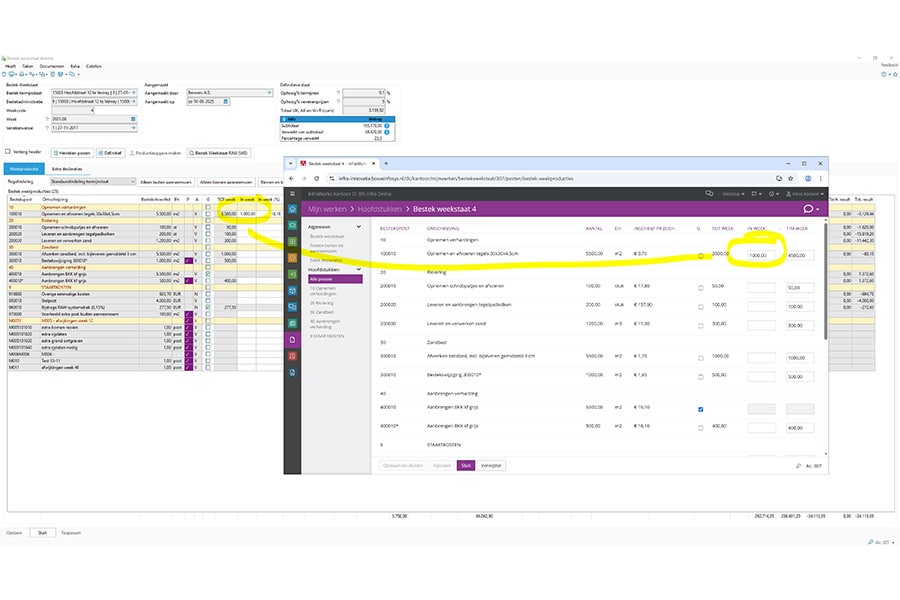Open the hamburger menu in InfraWorks header
This screenshot has height=600, width=900.
292,192
